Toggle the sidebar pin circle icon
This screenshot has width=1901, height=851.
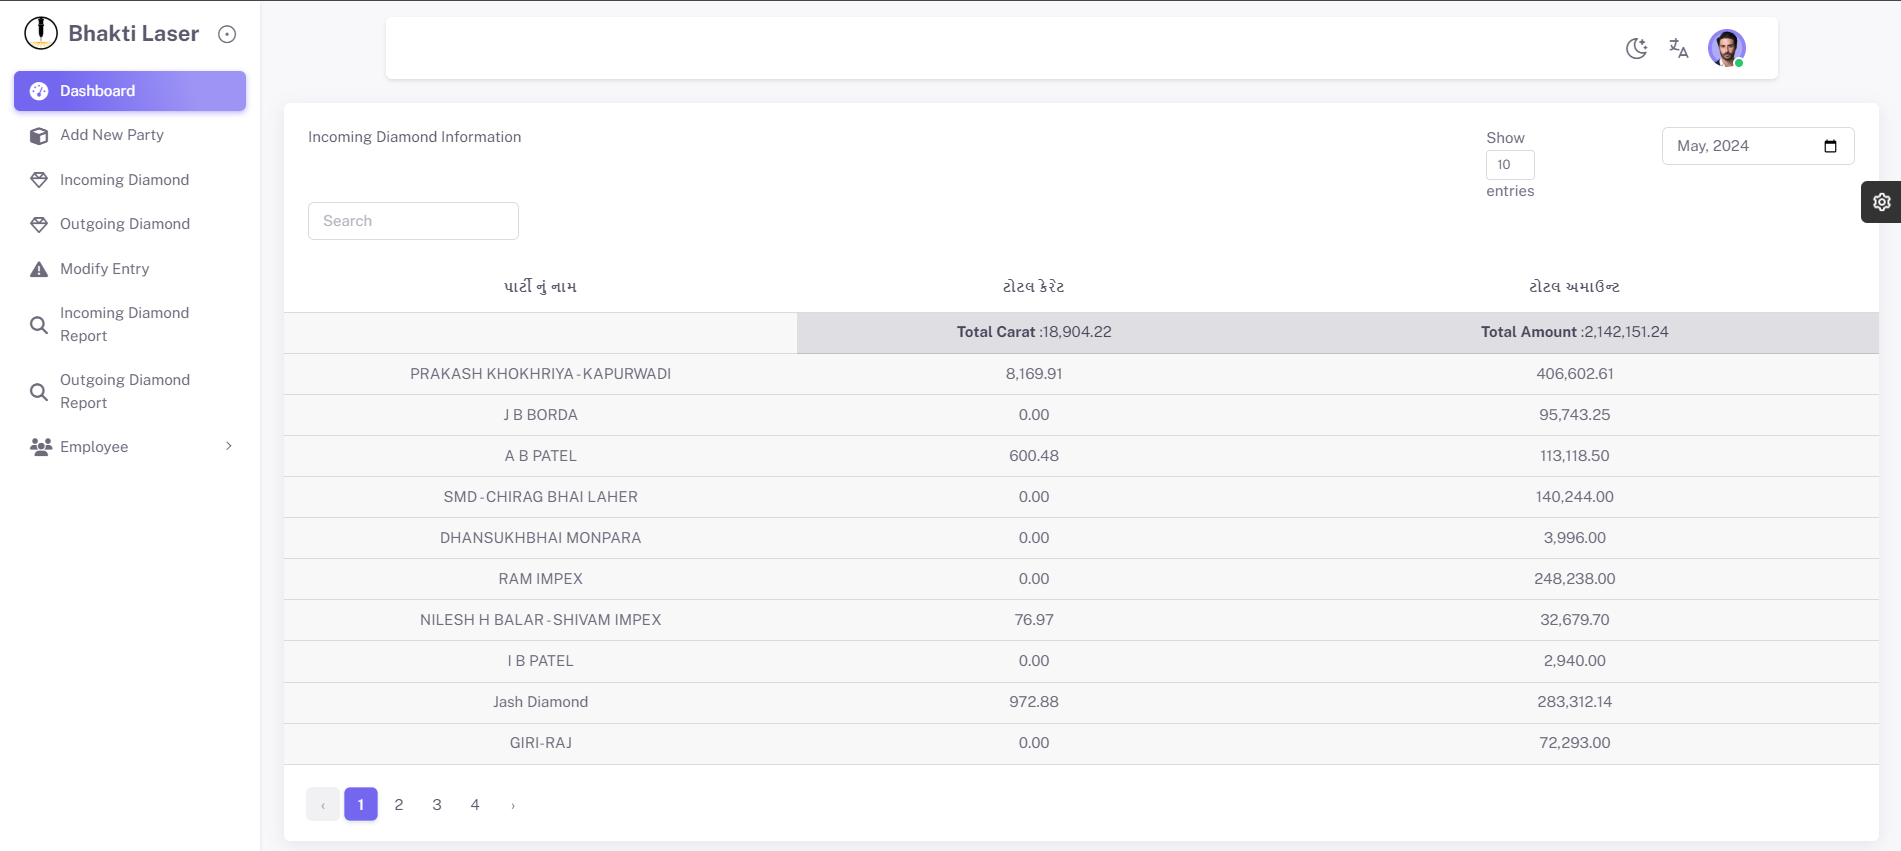(227, 34)
